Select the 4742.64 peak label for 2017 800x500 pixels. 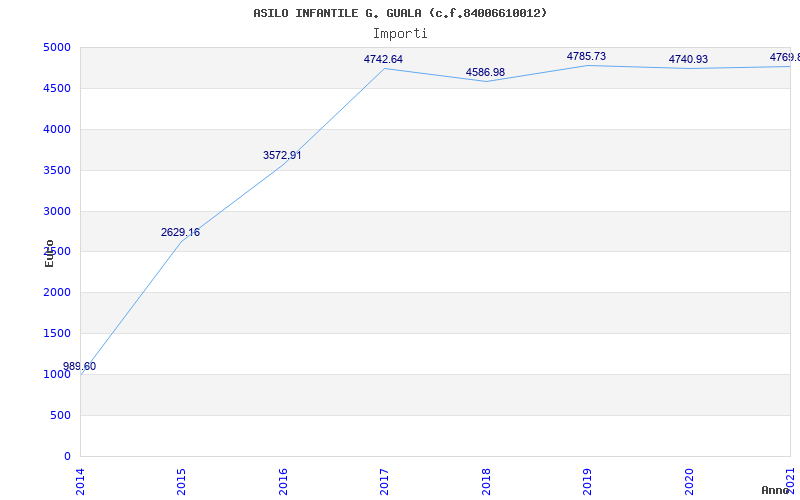383,59
